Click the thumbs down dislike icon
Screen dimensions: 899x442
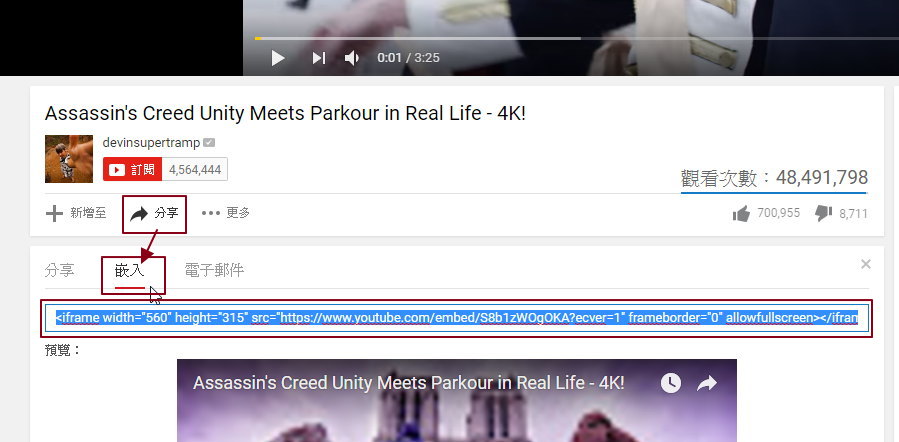point(824,213)
